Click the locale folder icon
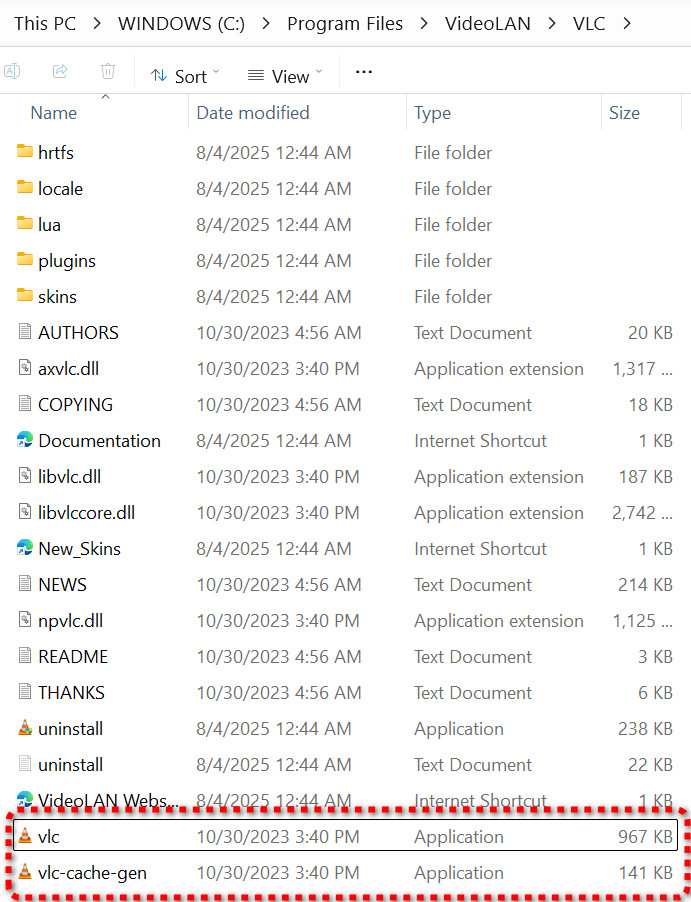The height and width of the screenshot is (902, 691). click(25, 188)
